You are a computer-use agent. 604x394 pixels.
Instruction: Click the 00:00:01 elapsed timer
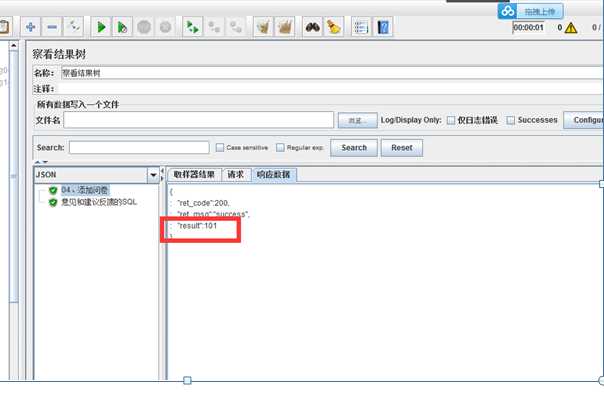[x=528, y=28]
